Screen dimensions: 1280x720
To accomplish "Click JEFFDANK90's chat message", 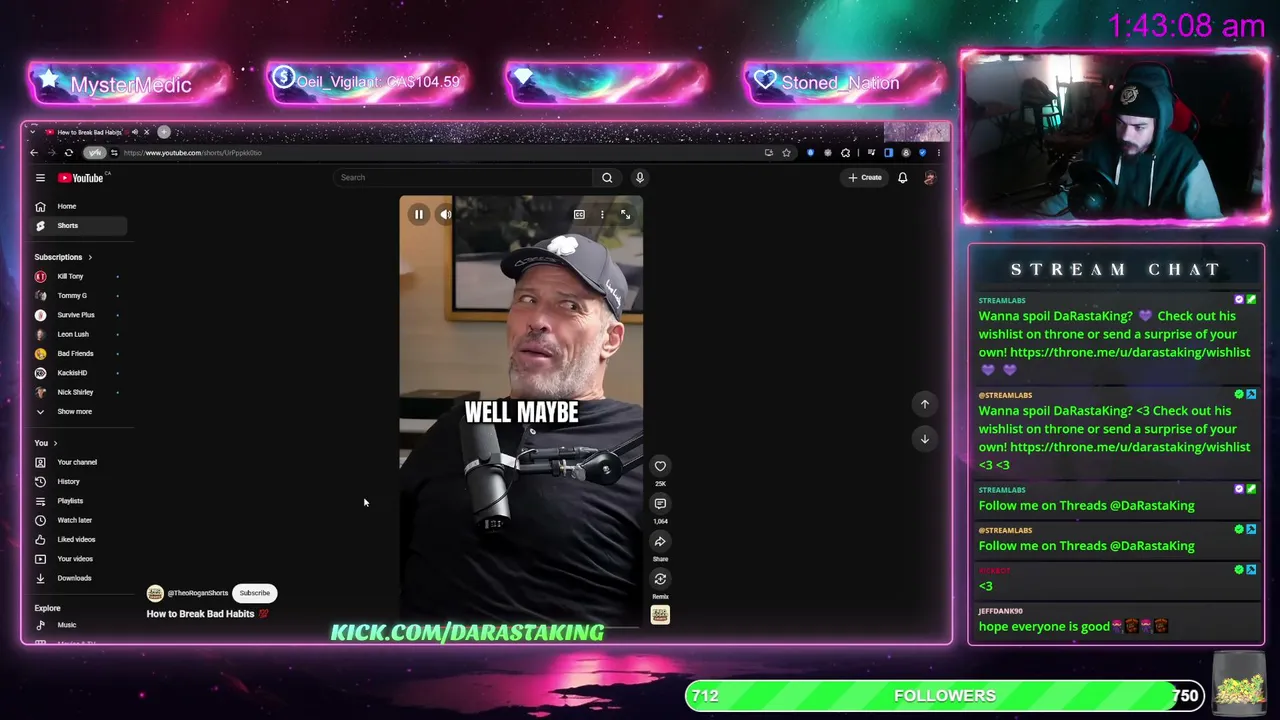I will (x=1116, y=619).
